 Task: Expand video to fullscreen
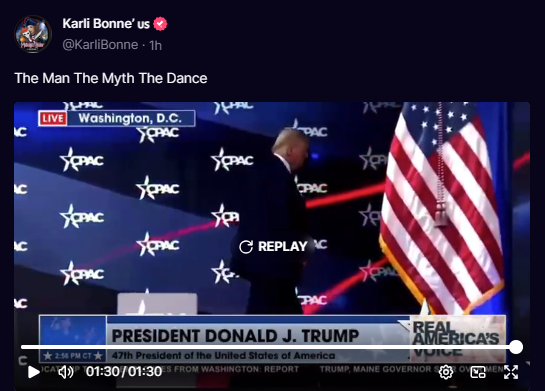pos(511,372)
